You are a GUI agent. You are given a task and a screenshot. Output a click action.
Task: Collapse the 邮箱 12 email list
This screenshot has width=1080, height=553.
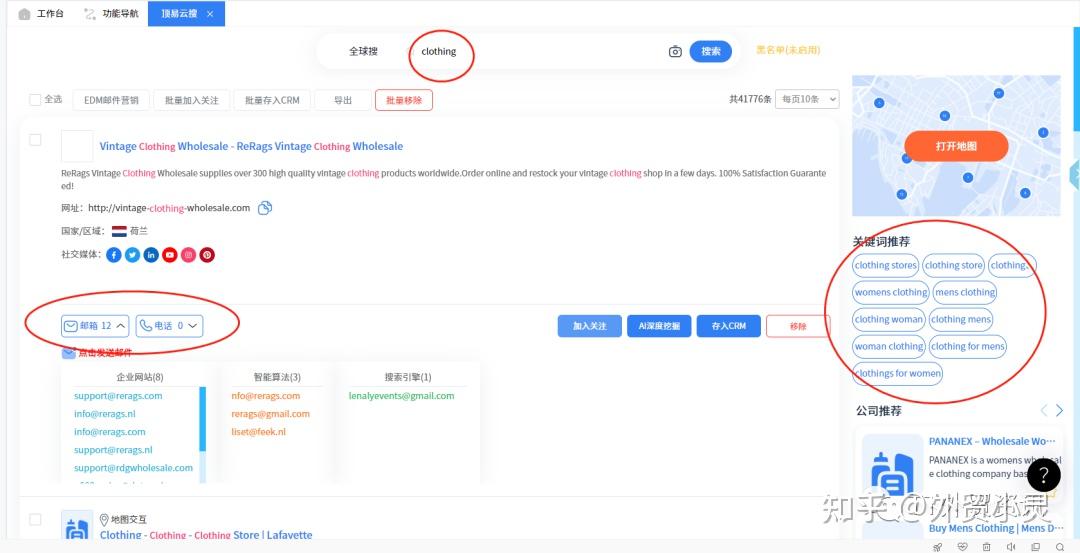(96, 326)
